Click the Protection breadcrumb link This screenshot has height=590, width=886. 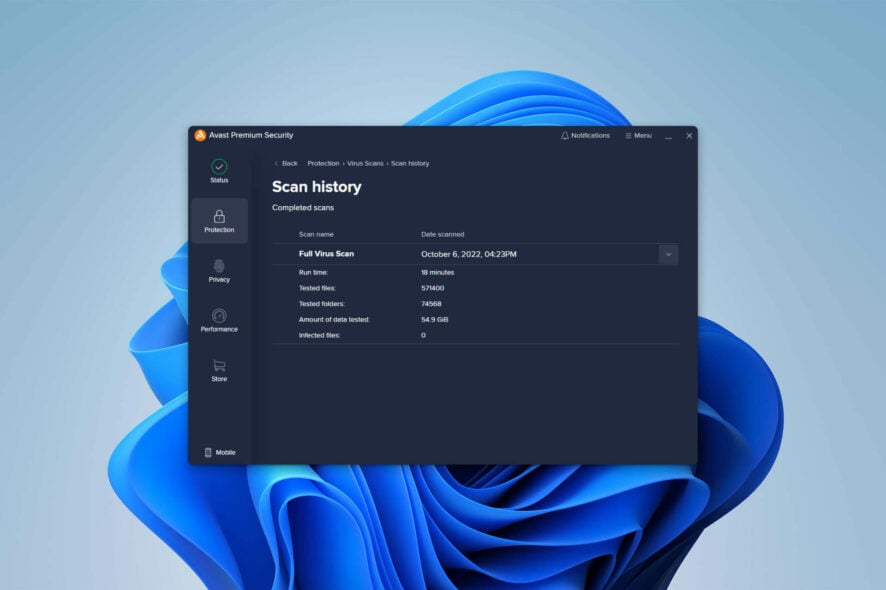click(x=322, y=163)
